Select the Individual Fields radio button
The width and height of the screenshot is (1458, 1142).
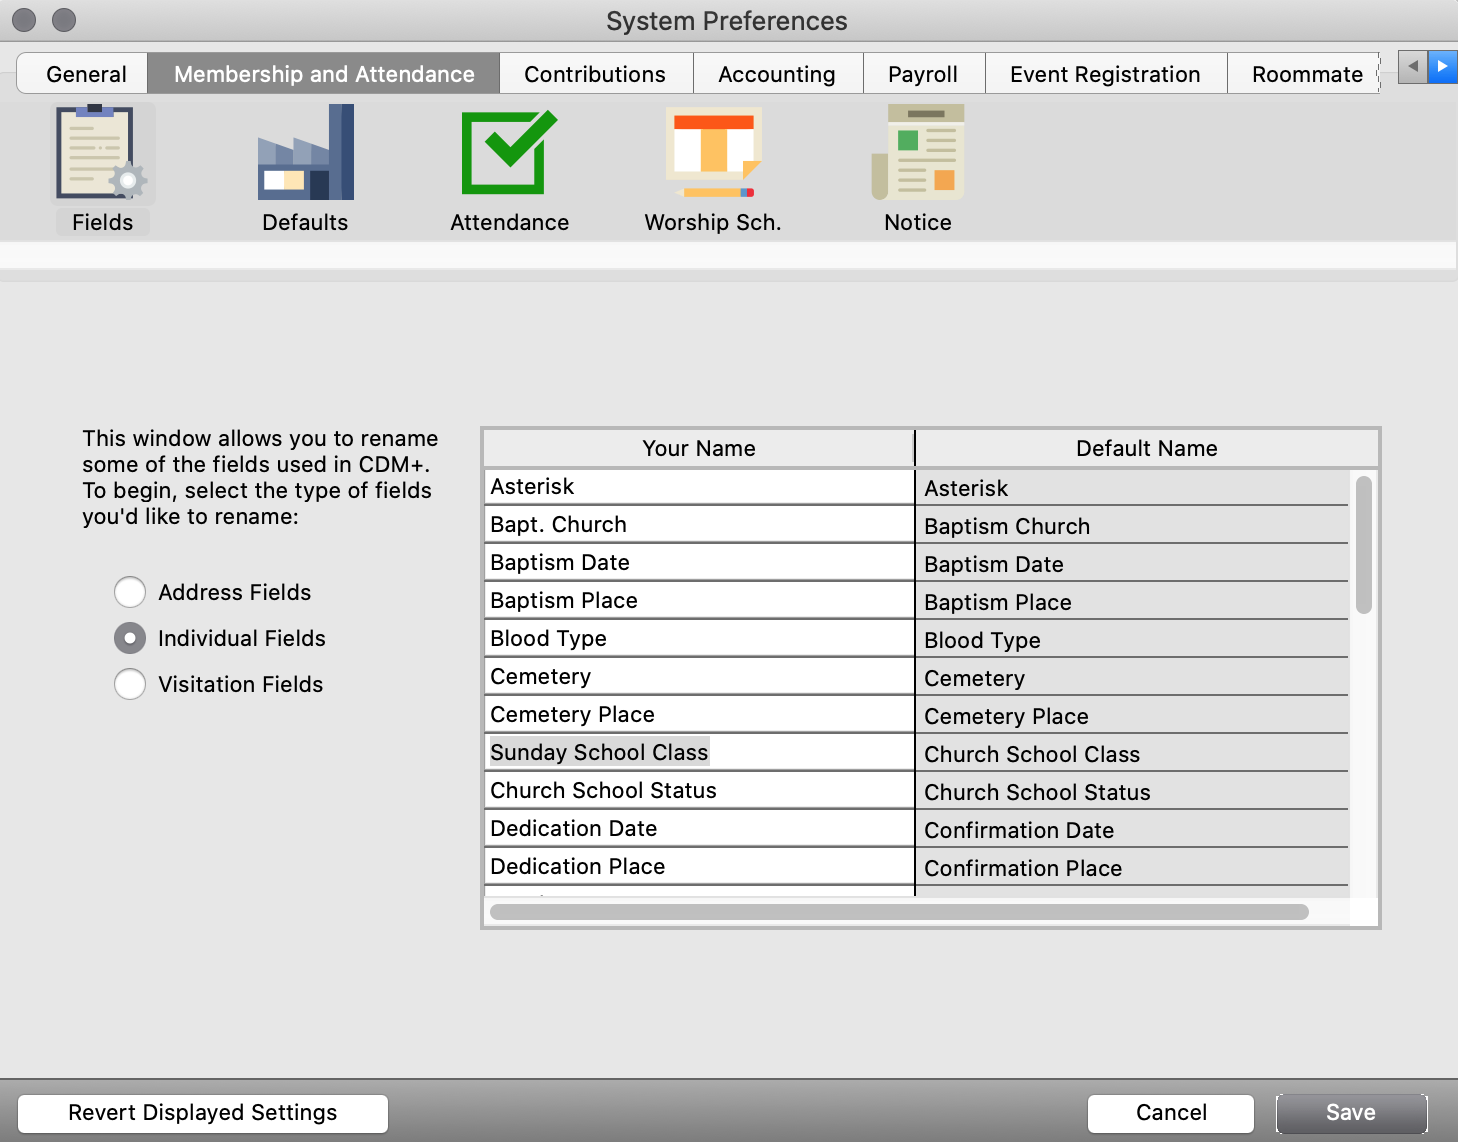click(130, 638)
